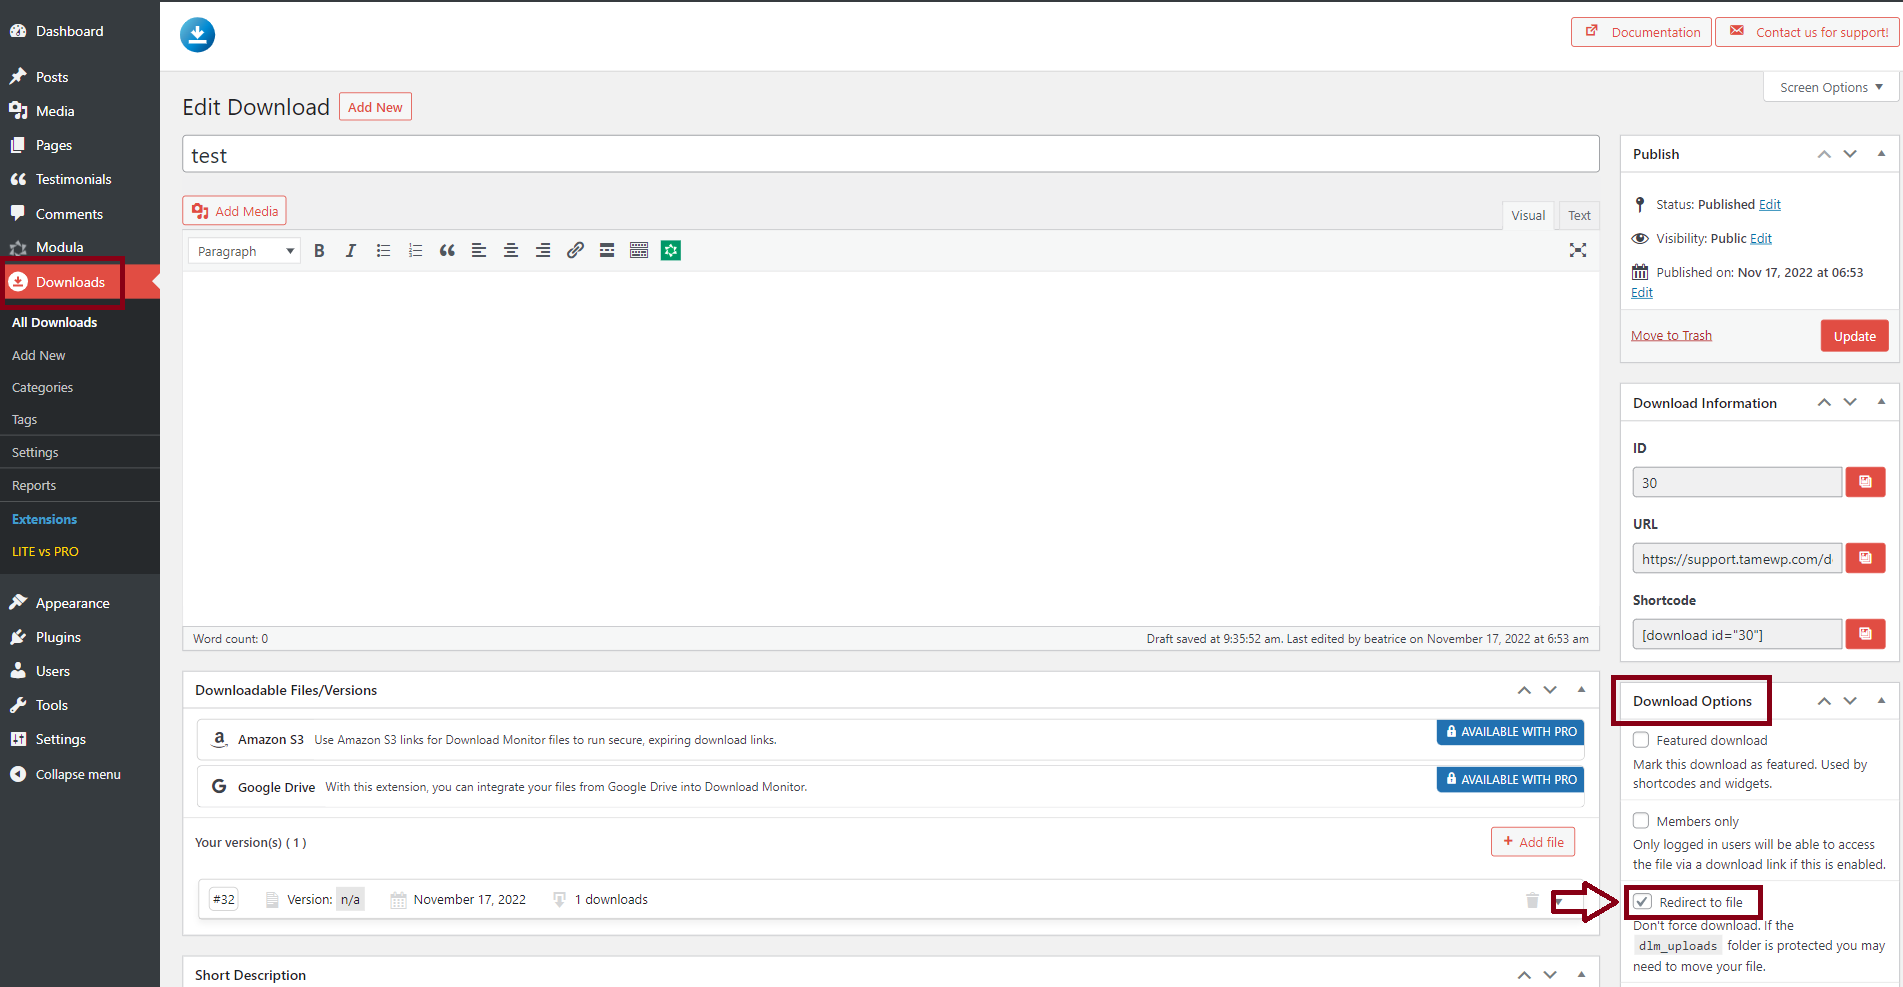Click the download title field containing test

890,155
